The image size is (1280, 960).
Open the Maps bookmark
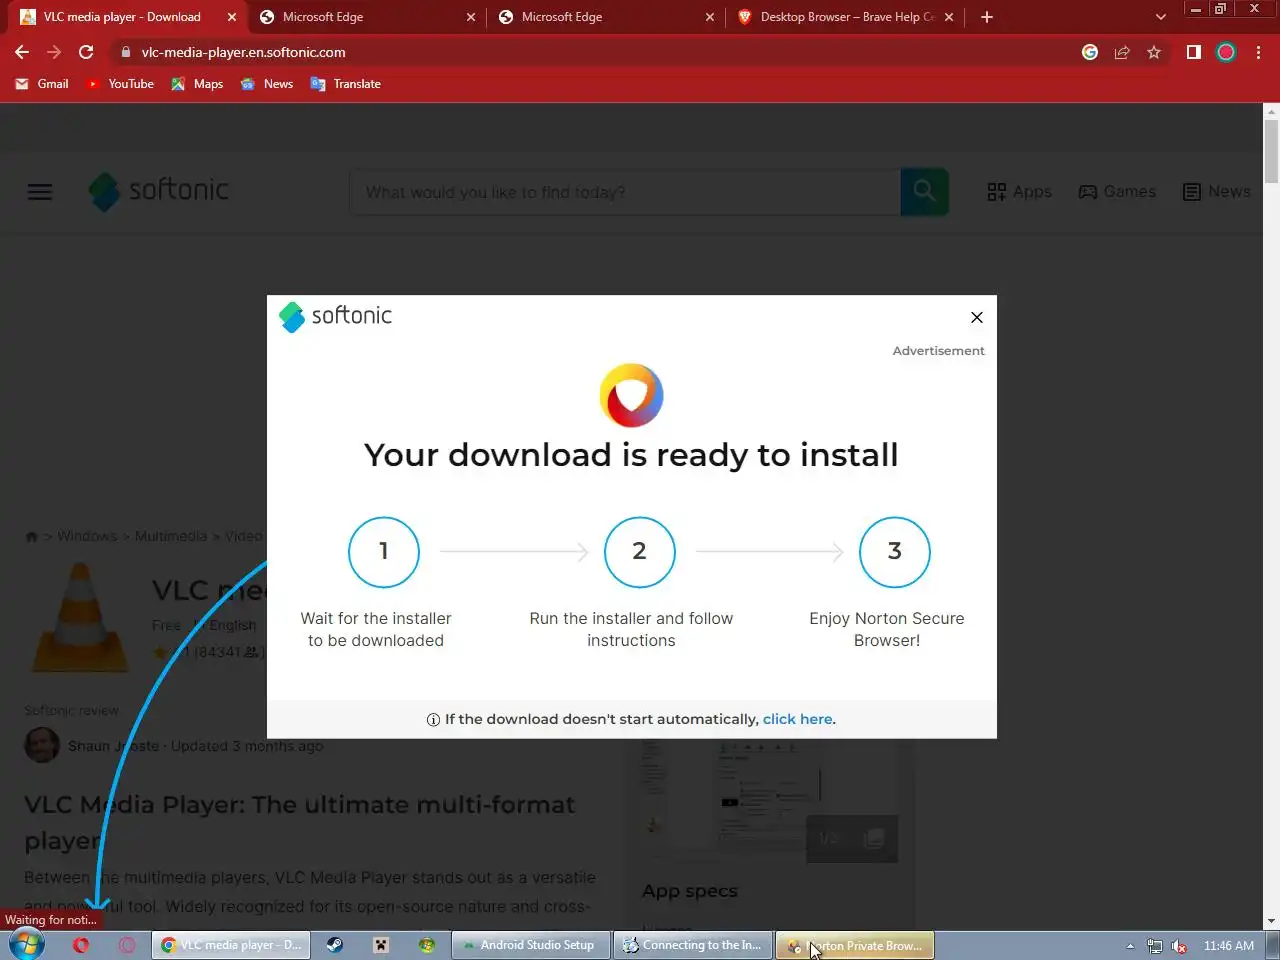tap(197, 84)
